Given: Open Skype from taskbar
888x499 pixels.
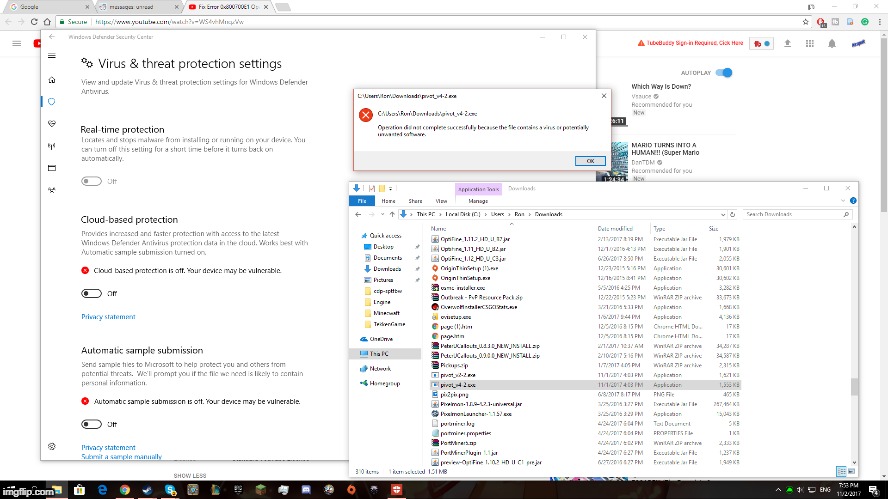Looking at the screenshot, I should coord(170,489).
